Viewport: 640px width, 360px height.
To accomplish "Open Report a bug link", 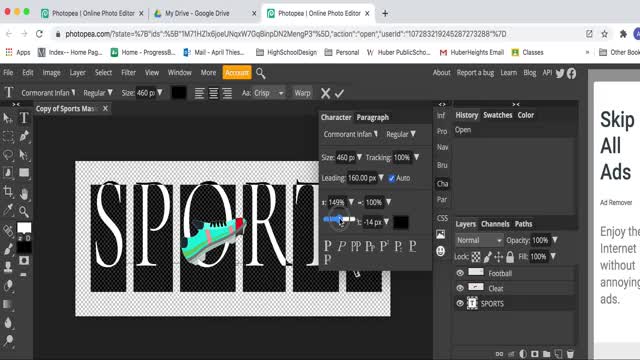I will point(475,73).
